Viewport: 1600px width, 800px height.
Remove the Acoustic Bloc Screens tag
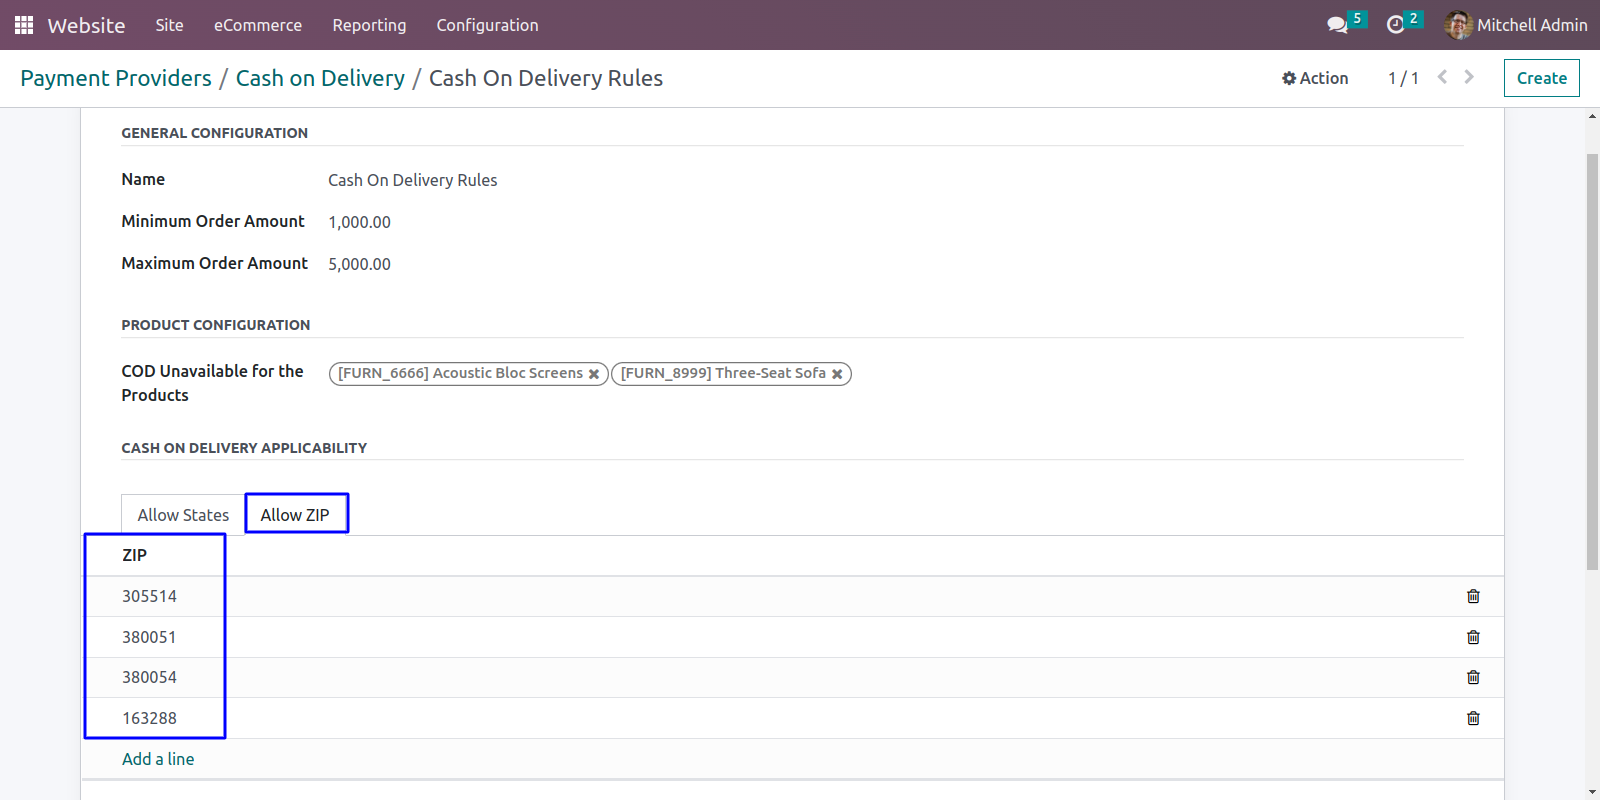coord(594,374)
